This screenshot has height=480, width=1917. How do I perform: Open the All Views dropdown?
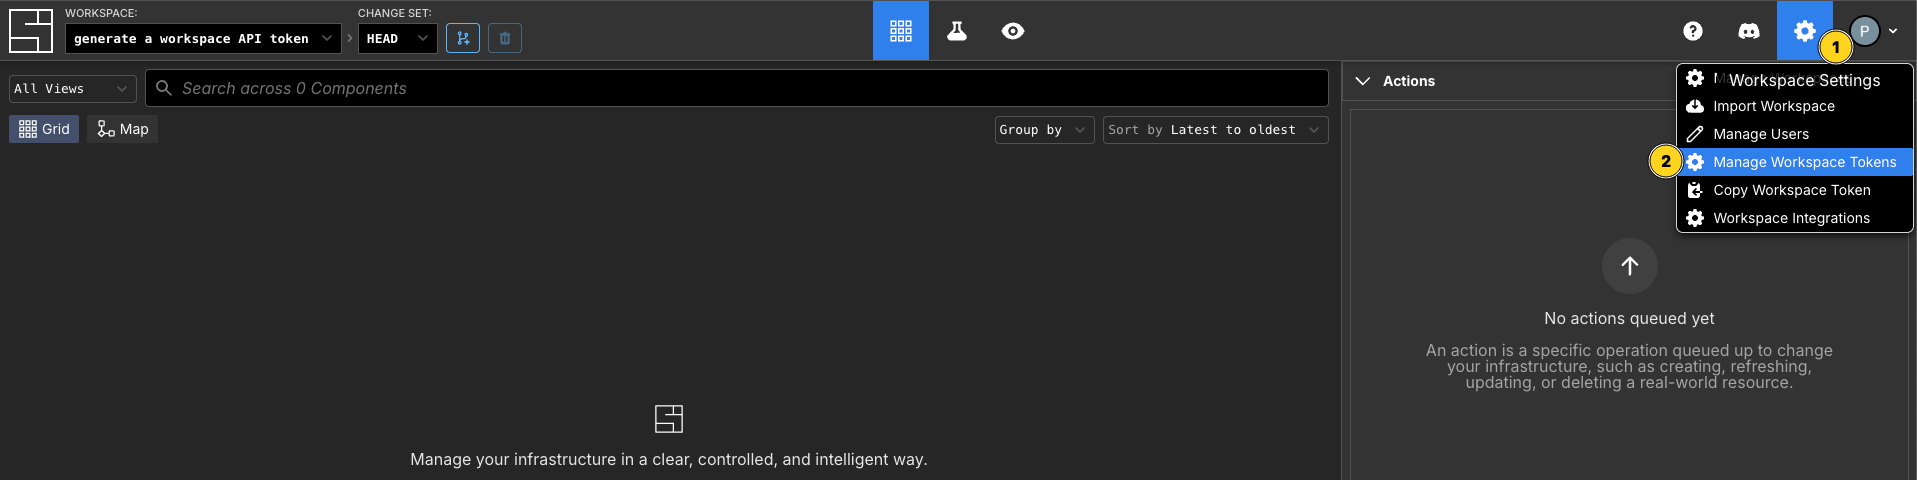[73, 88]
